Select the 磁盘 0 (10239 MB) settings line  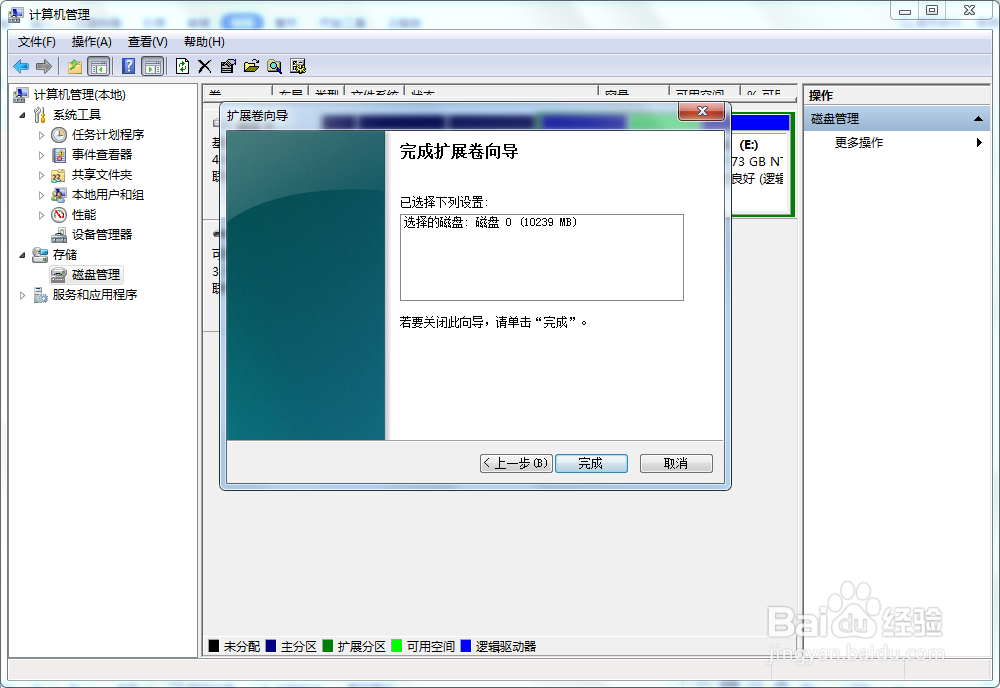[490, 223]
